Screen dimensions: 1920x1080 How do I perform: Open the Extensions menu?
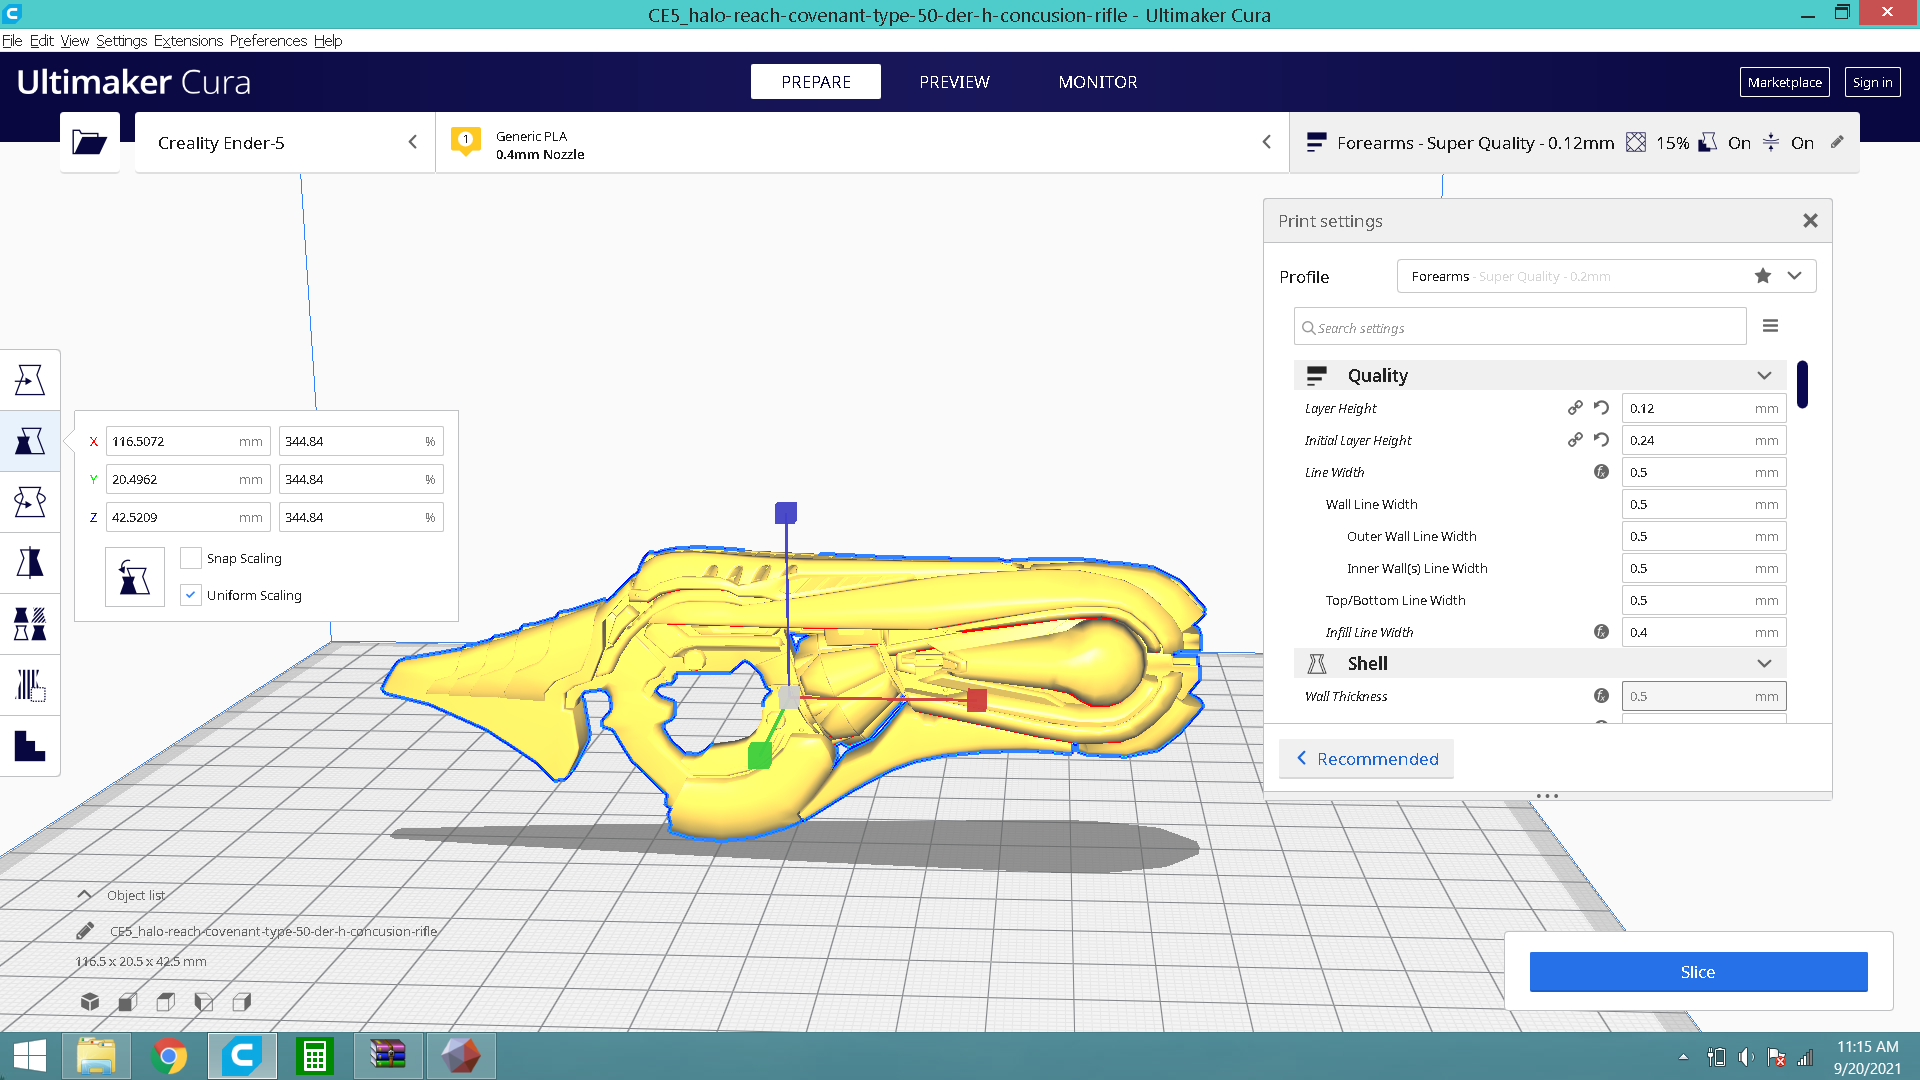click(x=188, y=41)
